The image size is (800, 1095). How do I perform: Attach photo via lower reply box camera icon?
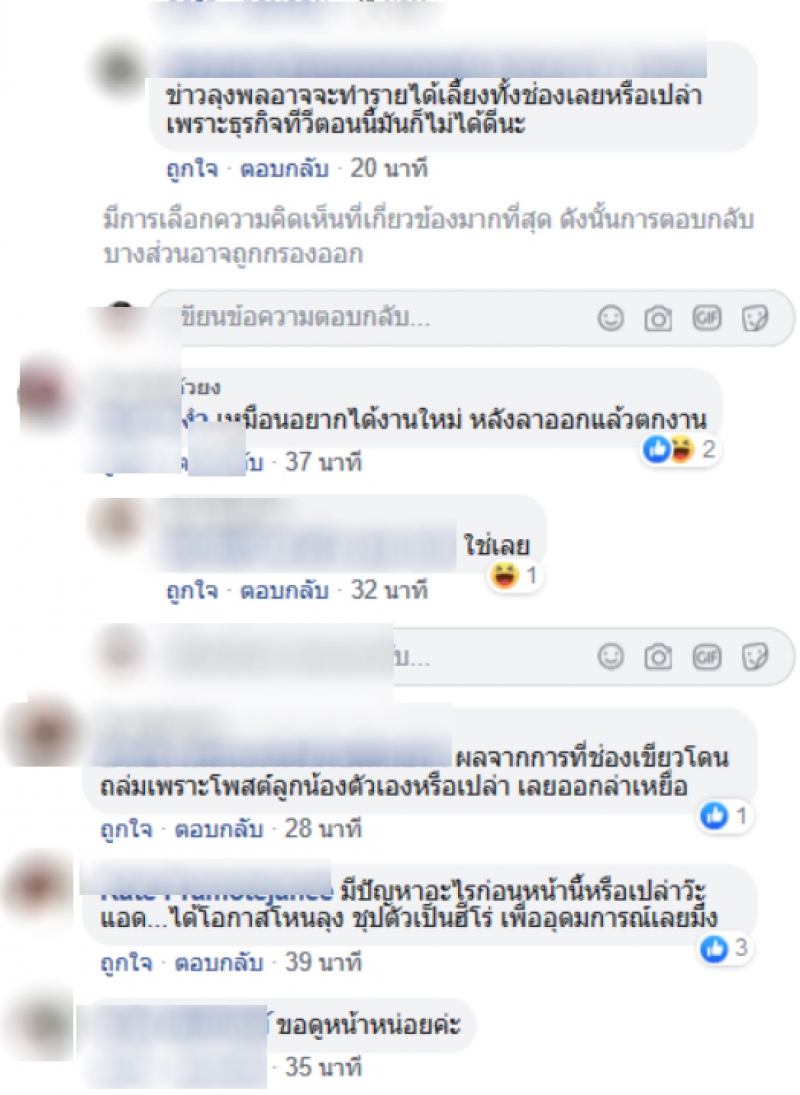click(x=658, y=656)
